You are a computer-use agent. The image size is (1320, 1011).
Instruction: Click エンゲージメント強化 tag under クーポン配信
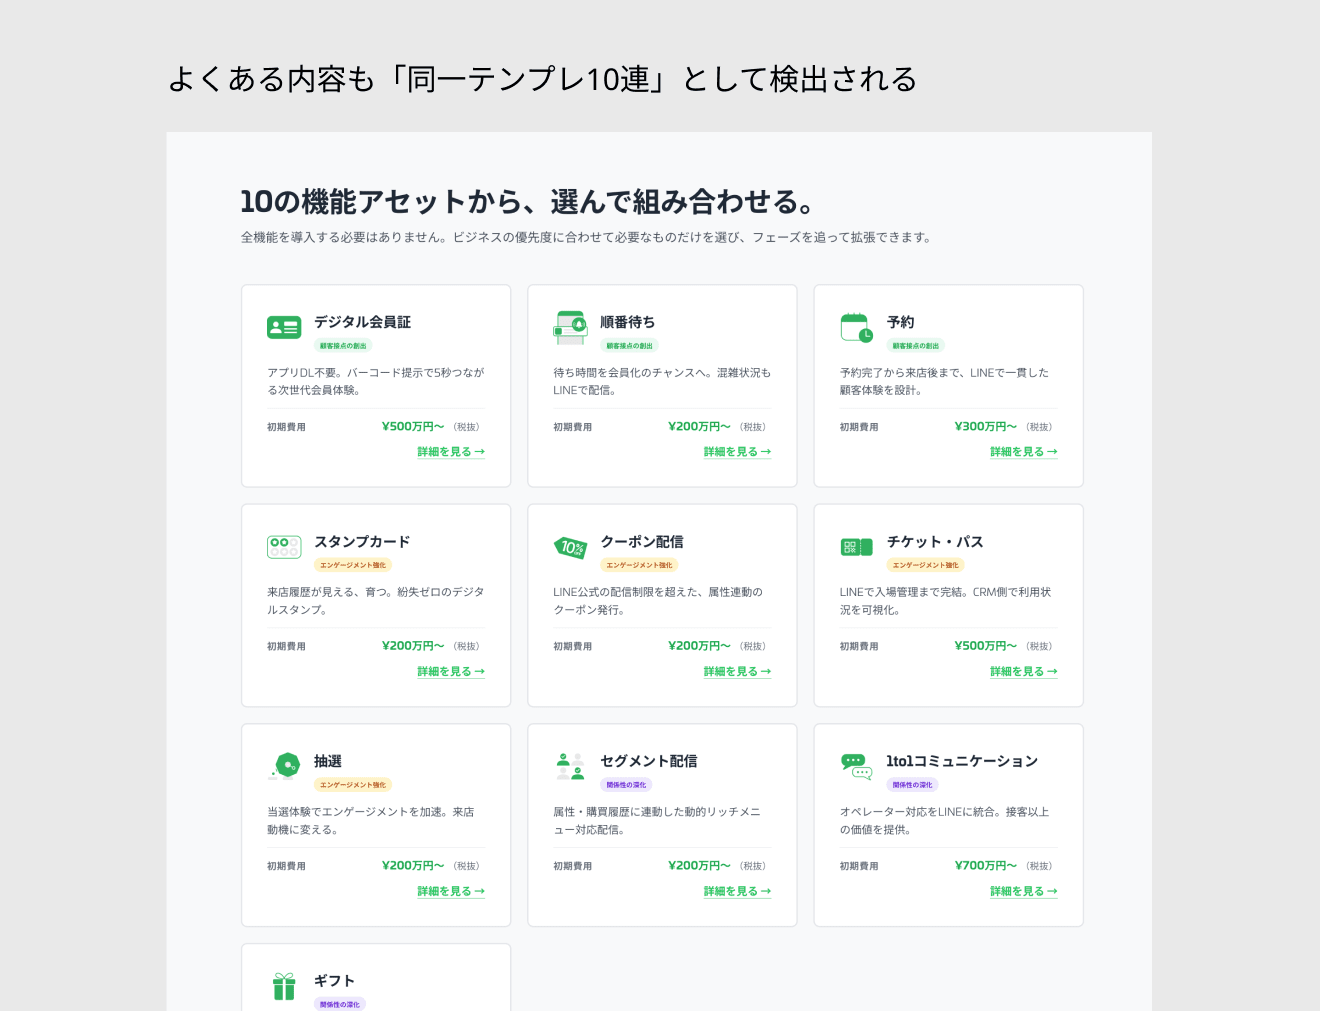click(x=639, y=565)
